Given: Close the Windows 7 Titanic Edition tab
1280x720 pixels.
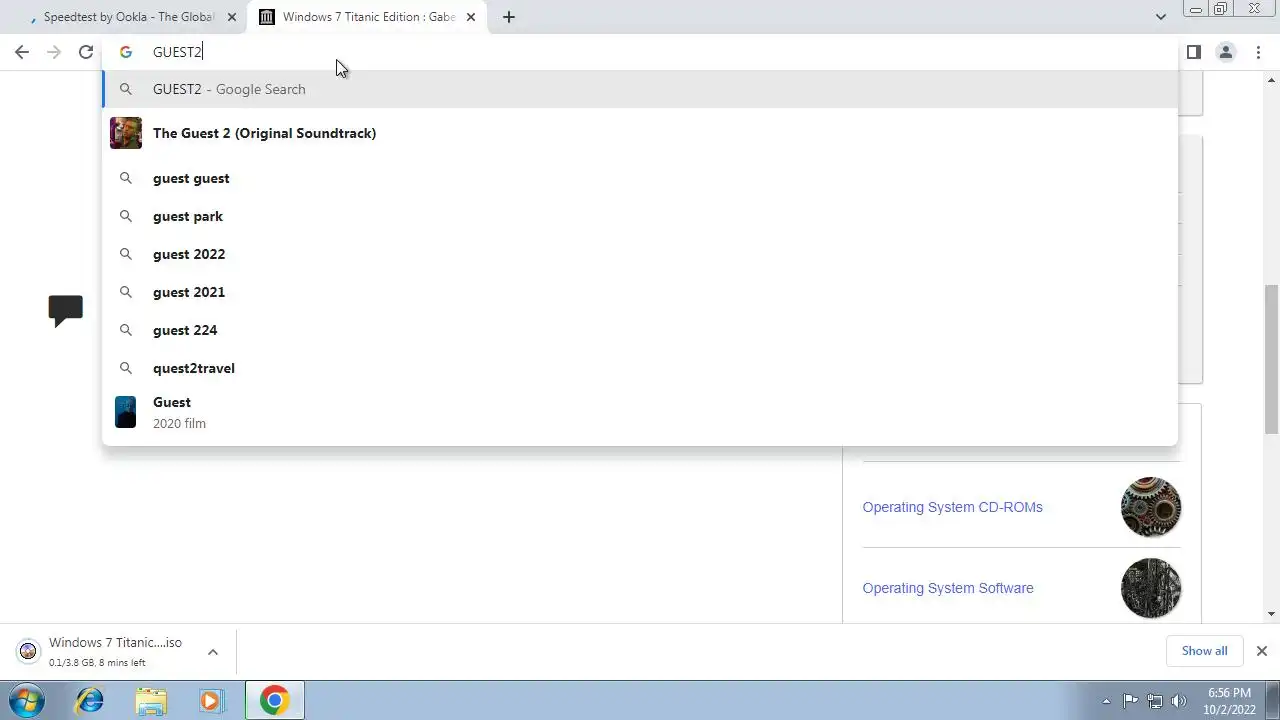Looking at the screenshot, I should coord(471,17).
